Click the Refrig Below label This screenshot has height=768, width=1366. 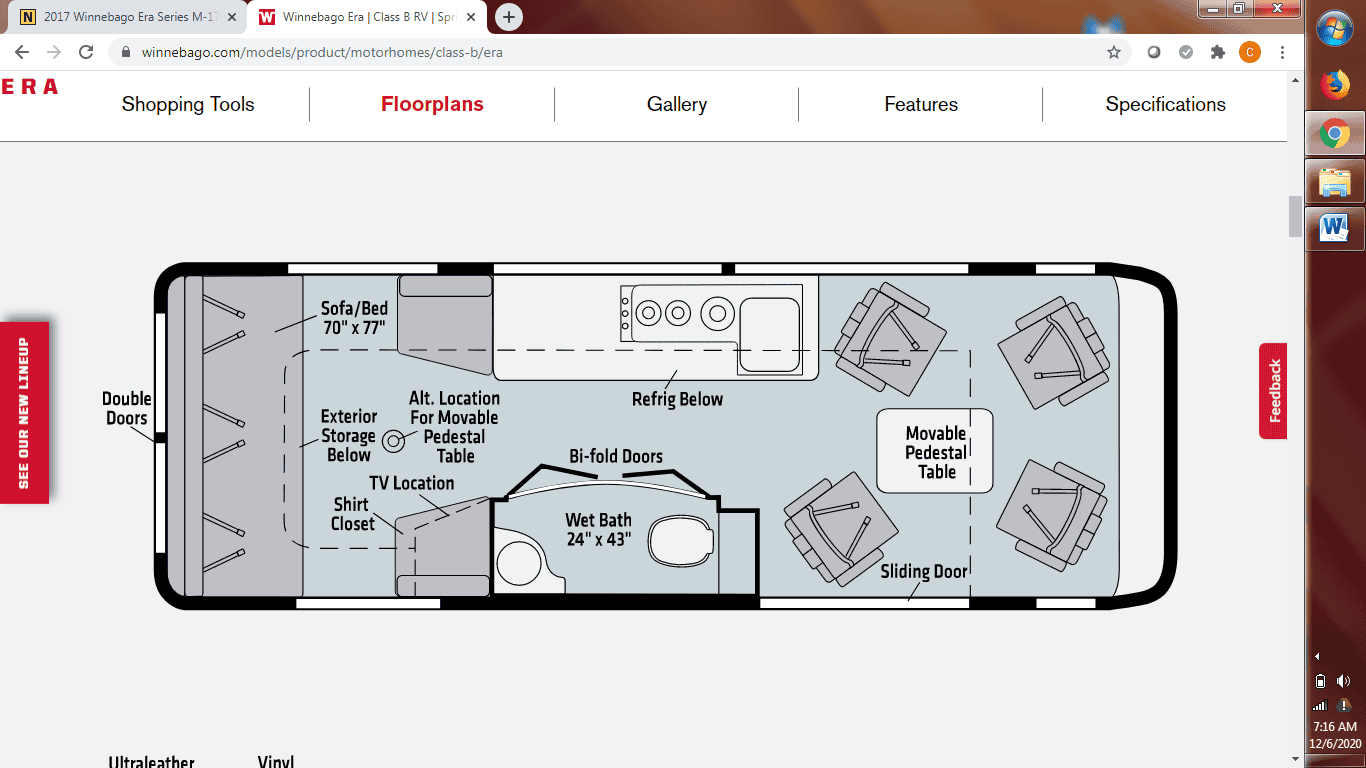[x=677, y=399]
